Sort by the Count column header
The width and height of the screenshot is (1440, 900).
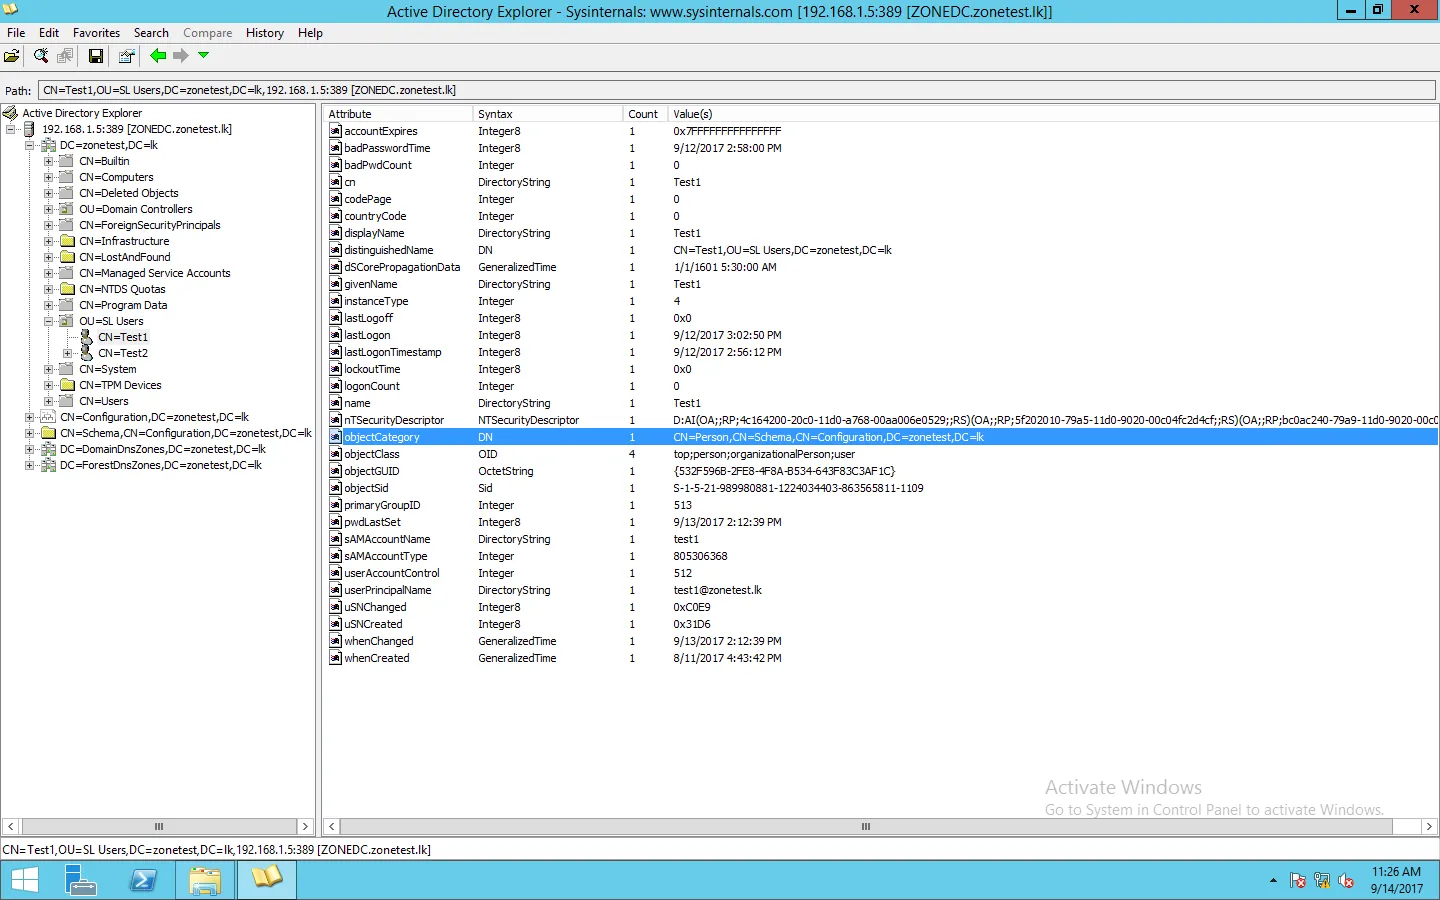pyautogui.click(x=645, y=114)
